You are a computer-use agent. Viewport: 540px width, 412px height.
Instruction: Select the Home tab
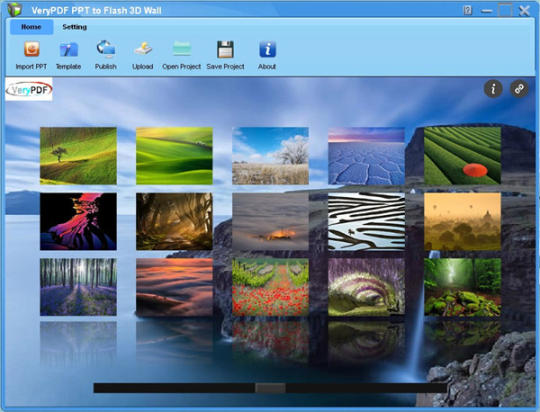pyautogui.click(x=31, y=27)
